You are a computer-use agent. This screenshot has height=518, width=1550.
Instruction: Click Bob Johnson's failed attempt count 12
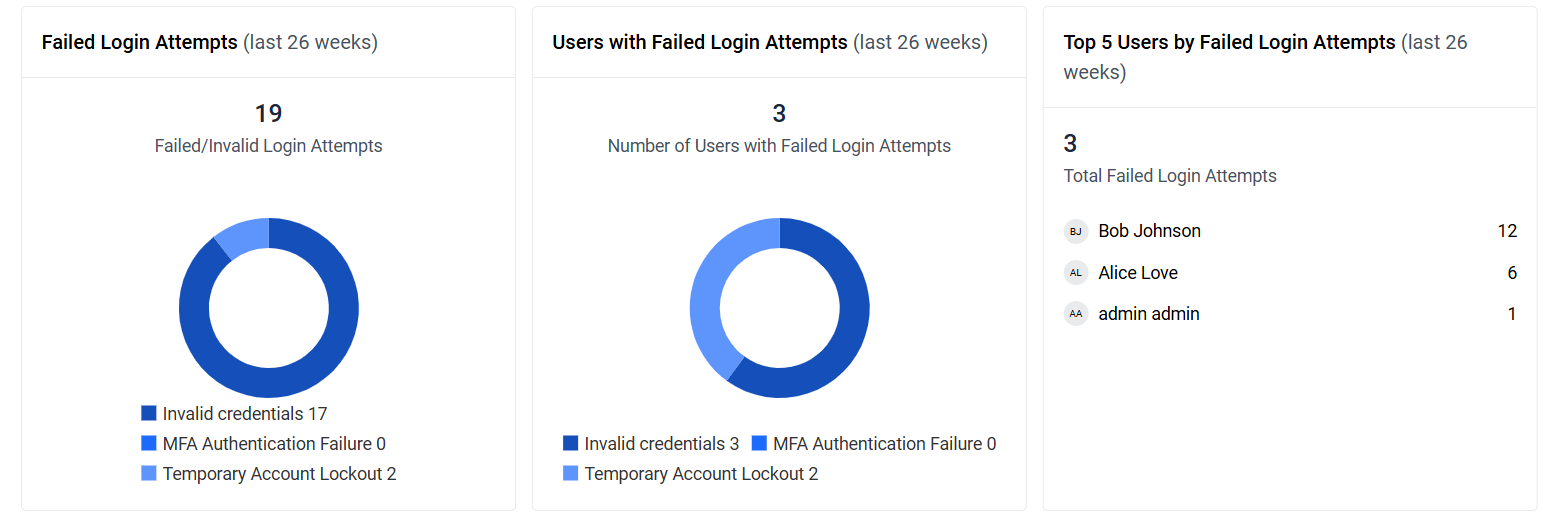[x=1506, y=231]
